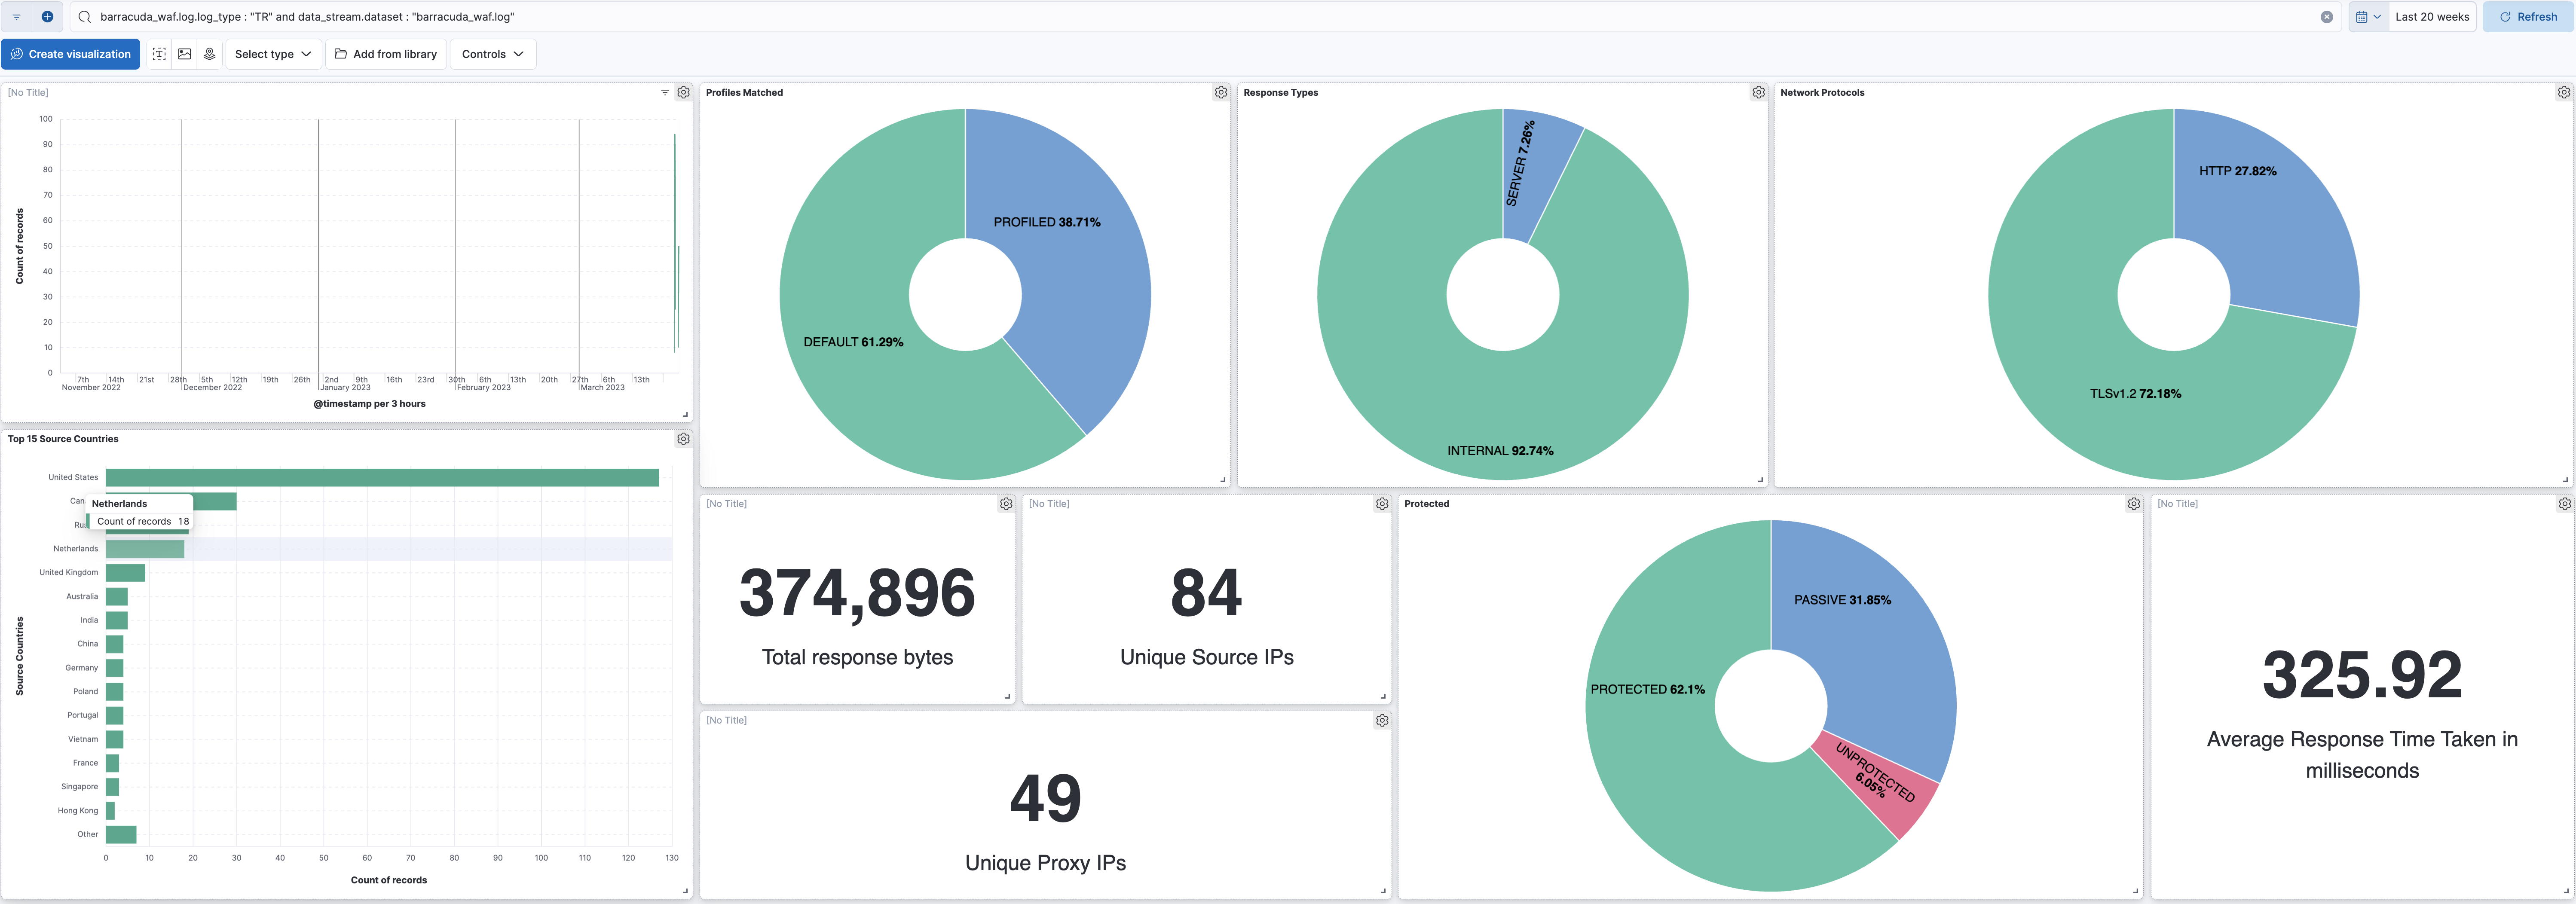Expand the Select type dropdown
The image size is (2576, 904).
[273, 54]
